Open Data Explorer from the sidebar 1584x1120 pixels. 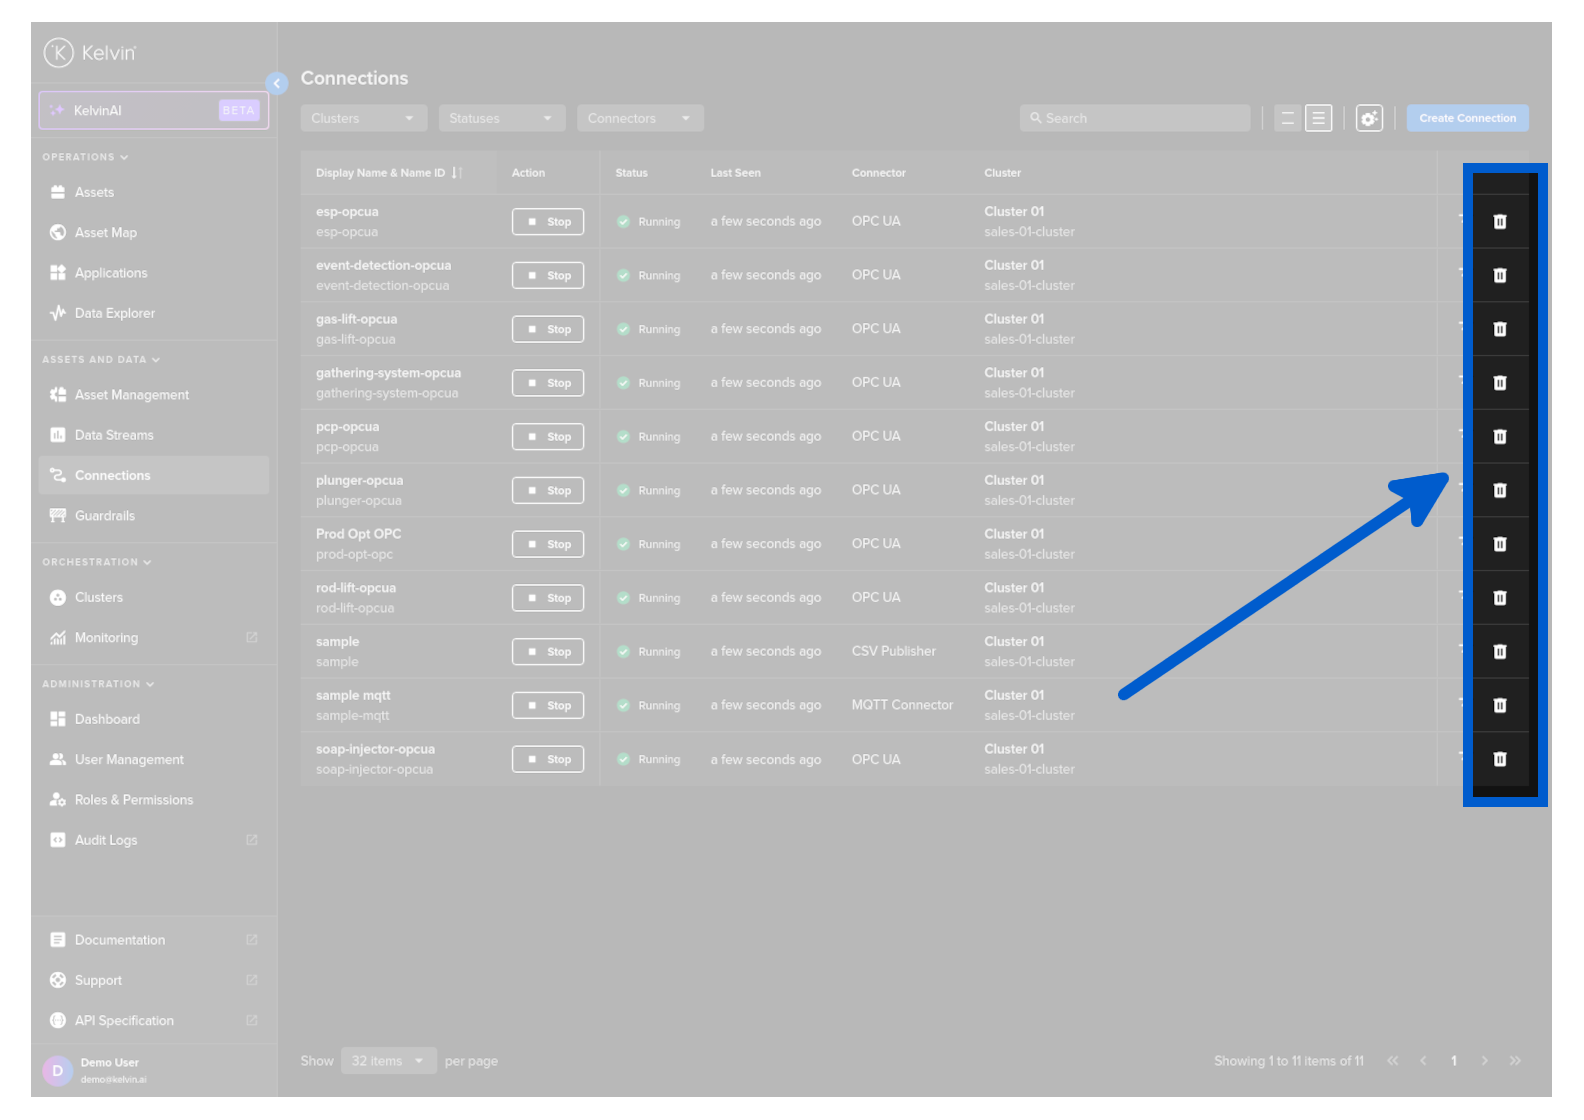[114, 314]
